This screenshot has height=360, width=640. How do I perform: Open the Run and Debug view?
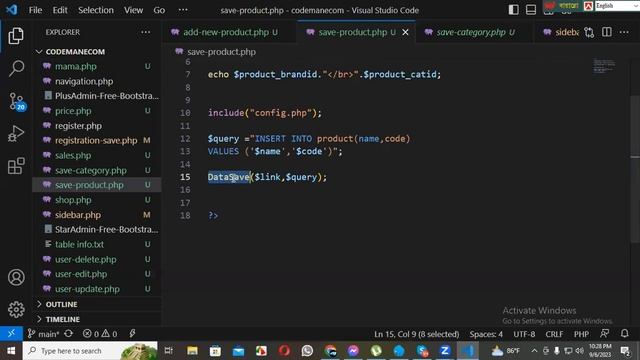[16, 133]
